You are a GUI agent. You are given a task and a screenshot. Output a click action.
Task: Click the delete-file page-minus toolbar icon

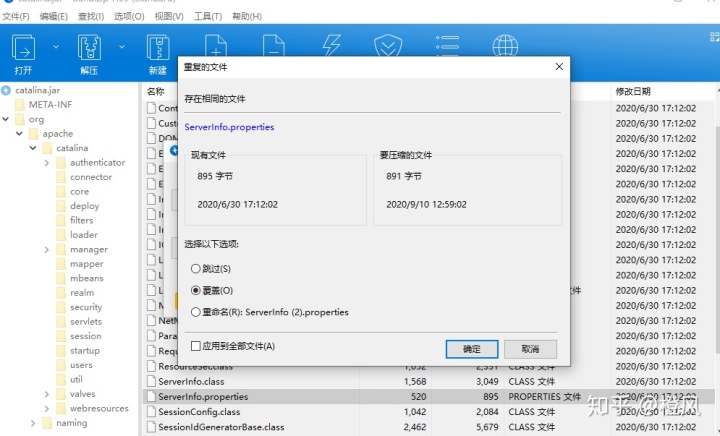coord(274,45)
